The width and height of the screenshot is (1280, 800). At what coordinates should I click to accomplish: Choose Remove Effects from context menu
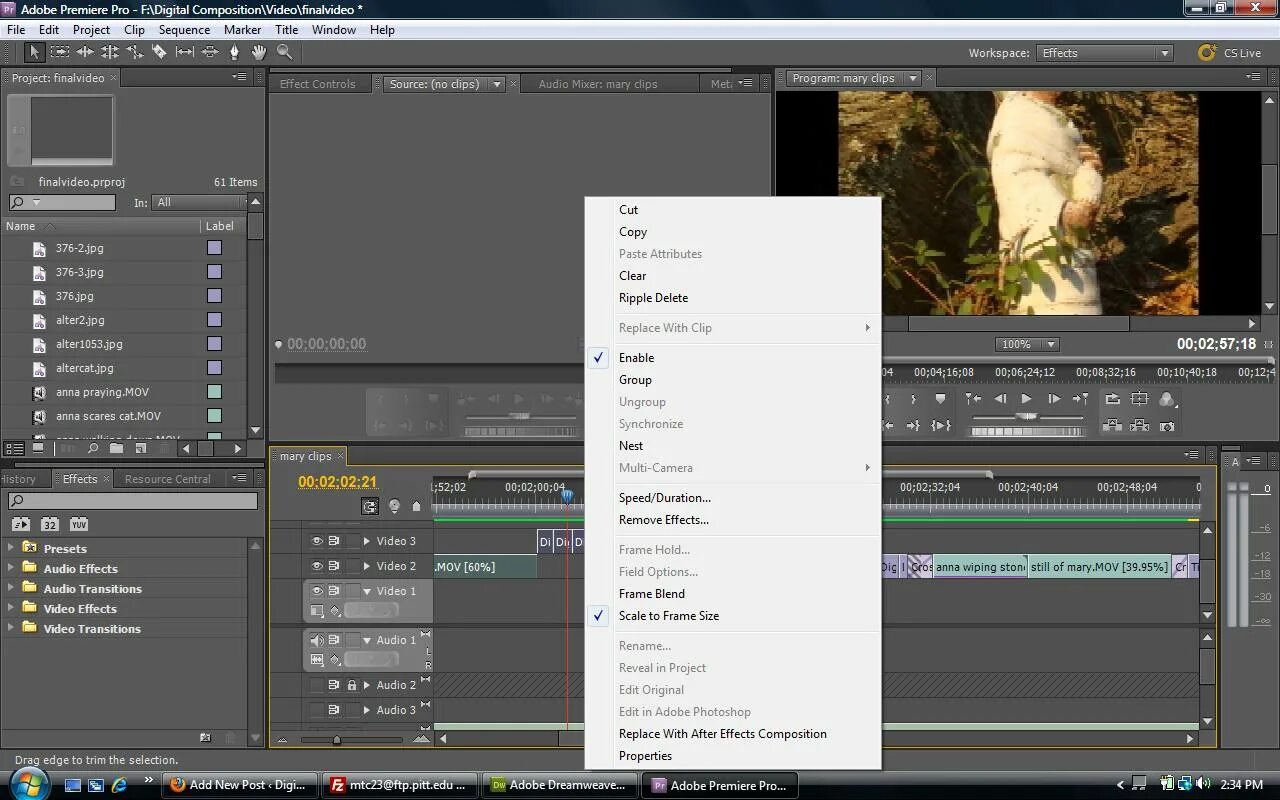point(732,520)
